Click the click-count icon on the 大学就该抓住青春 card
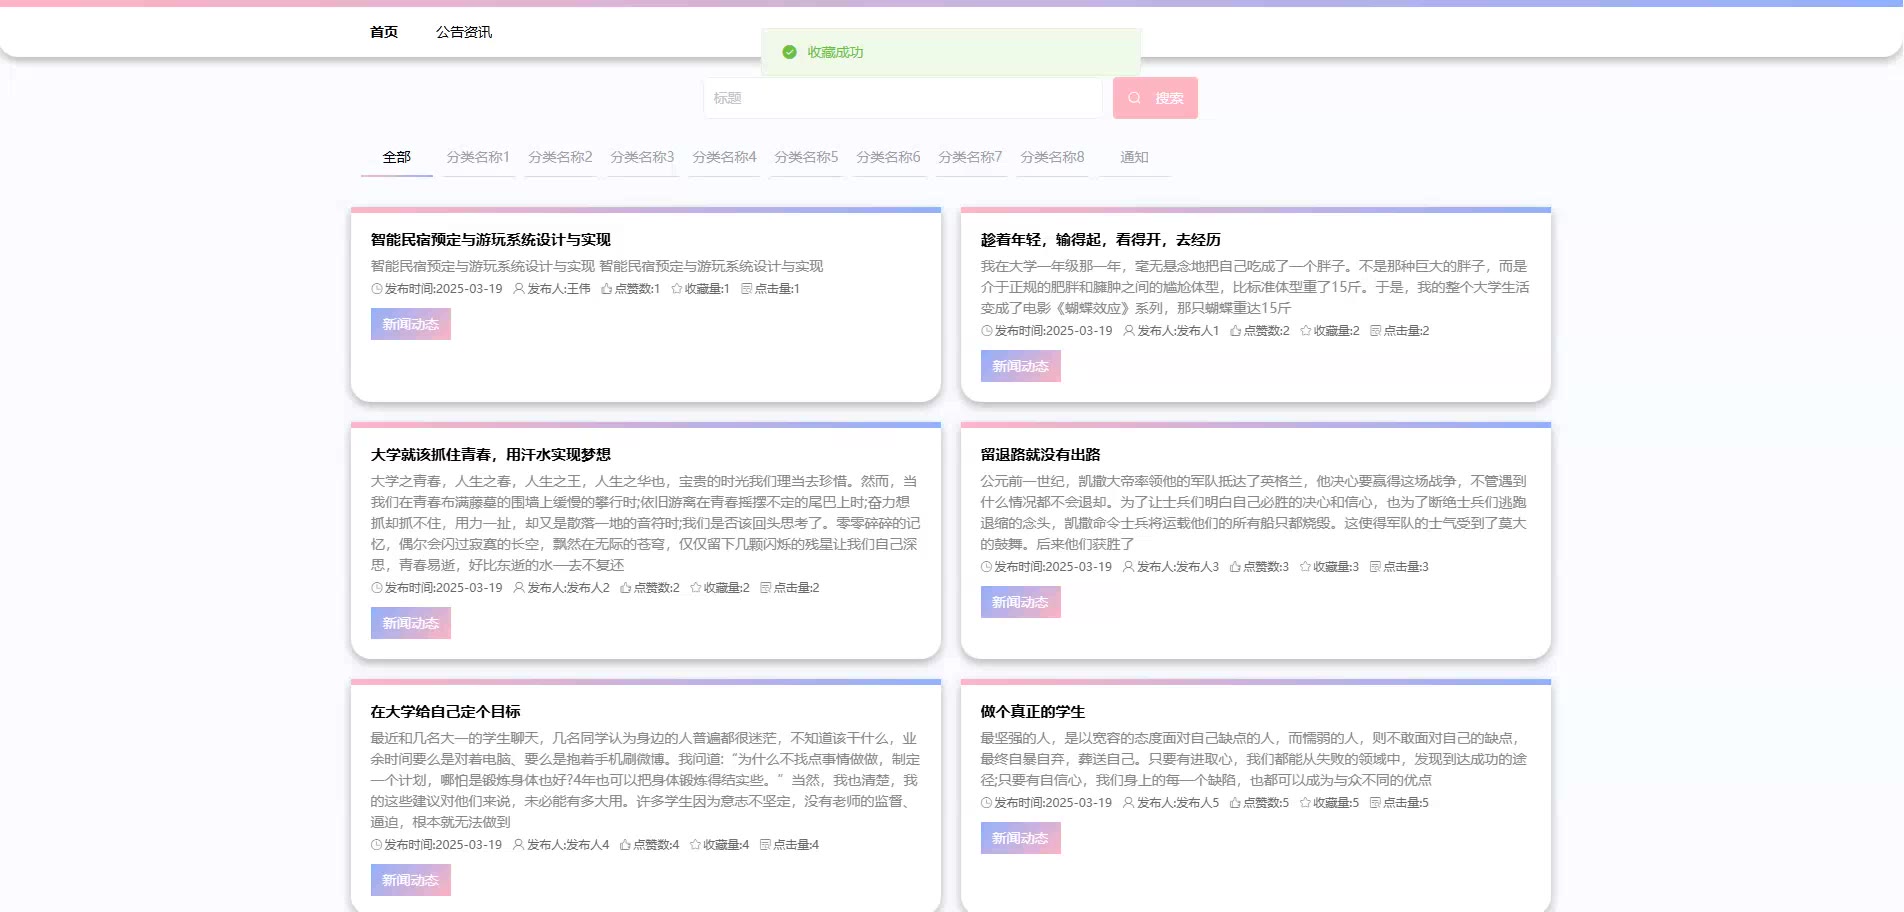The height and width of the screenshot is (912, 1904). (x=766, y=588)
